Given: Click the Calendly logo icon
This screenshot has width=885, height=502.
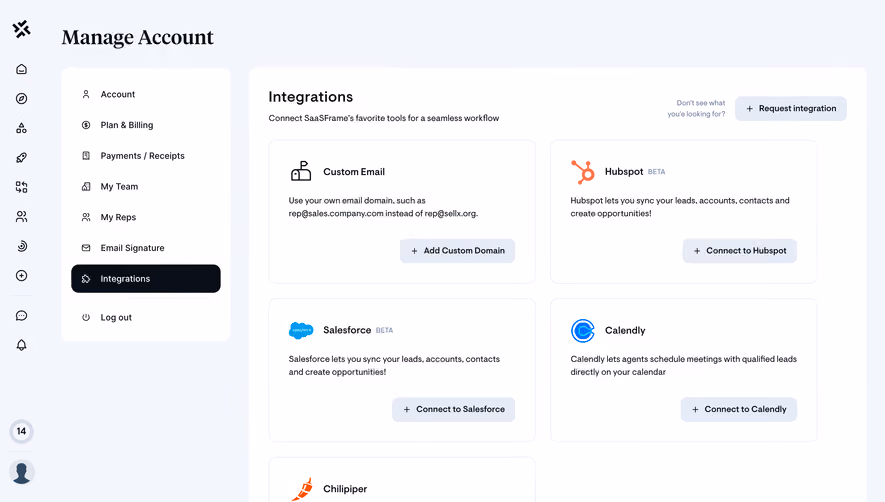Looking at the screenshot, I should click(x=582, y=331).
